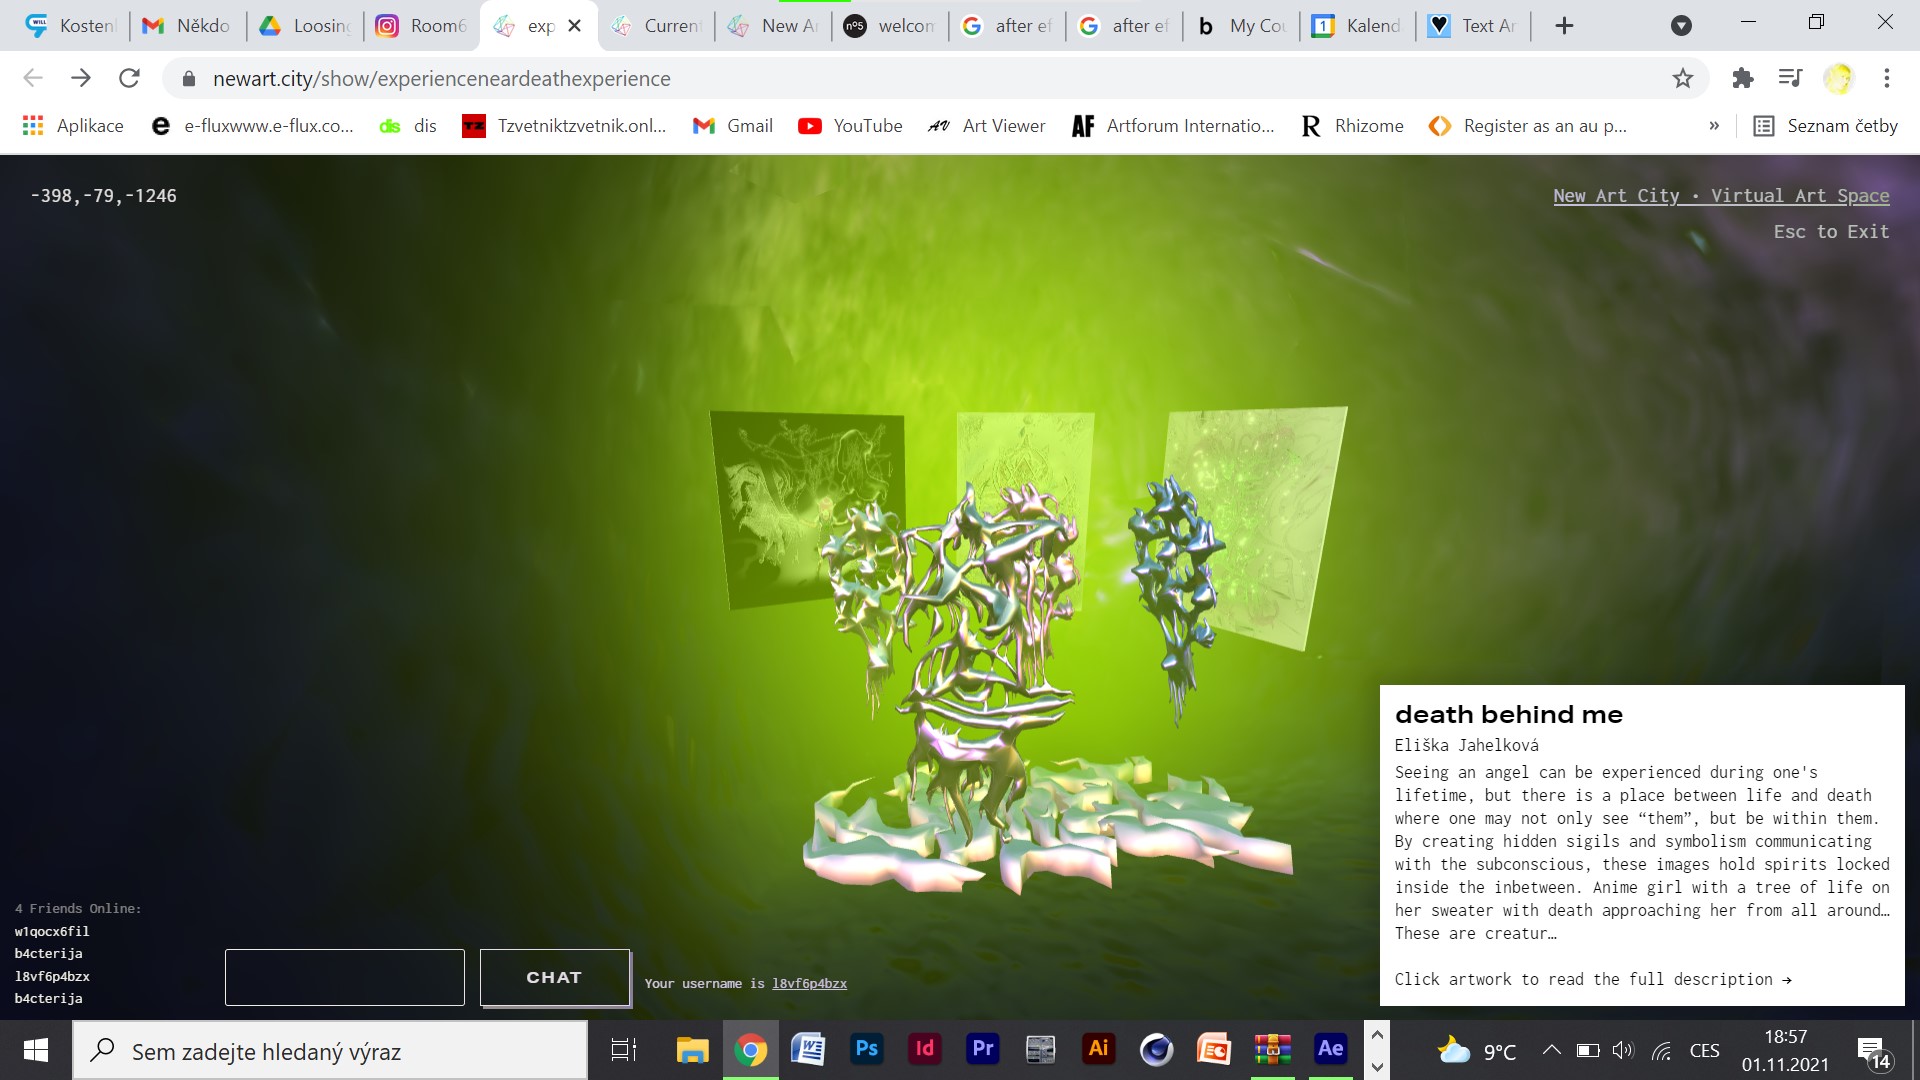Switch to the welcon tab

point(889,26)
